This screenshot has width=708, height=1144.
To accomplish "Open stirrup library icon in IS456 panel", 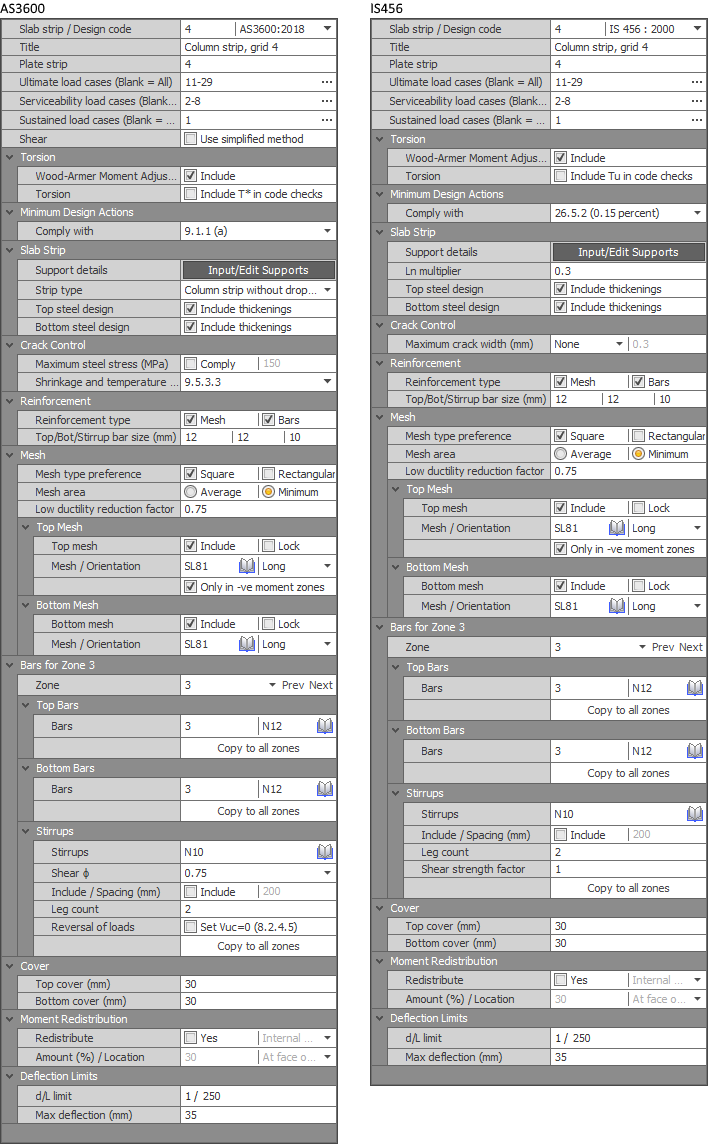I will (x=695, y=813).
